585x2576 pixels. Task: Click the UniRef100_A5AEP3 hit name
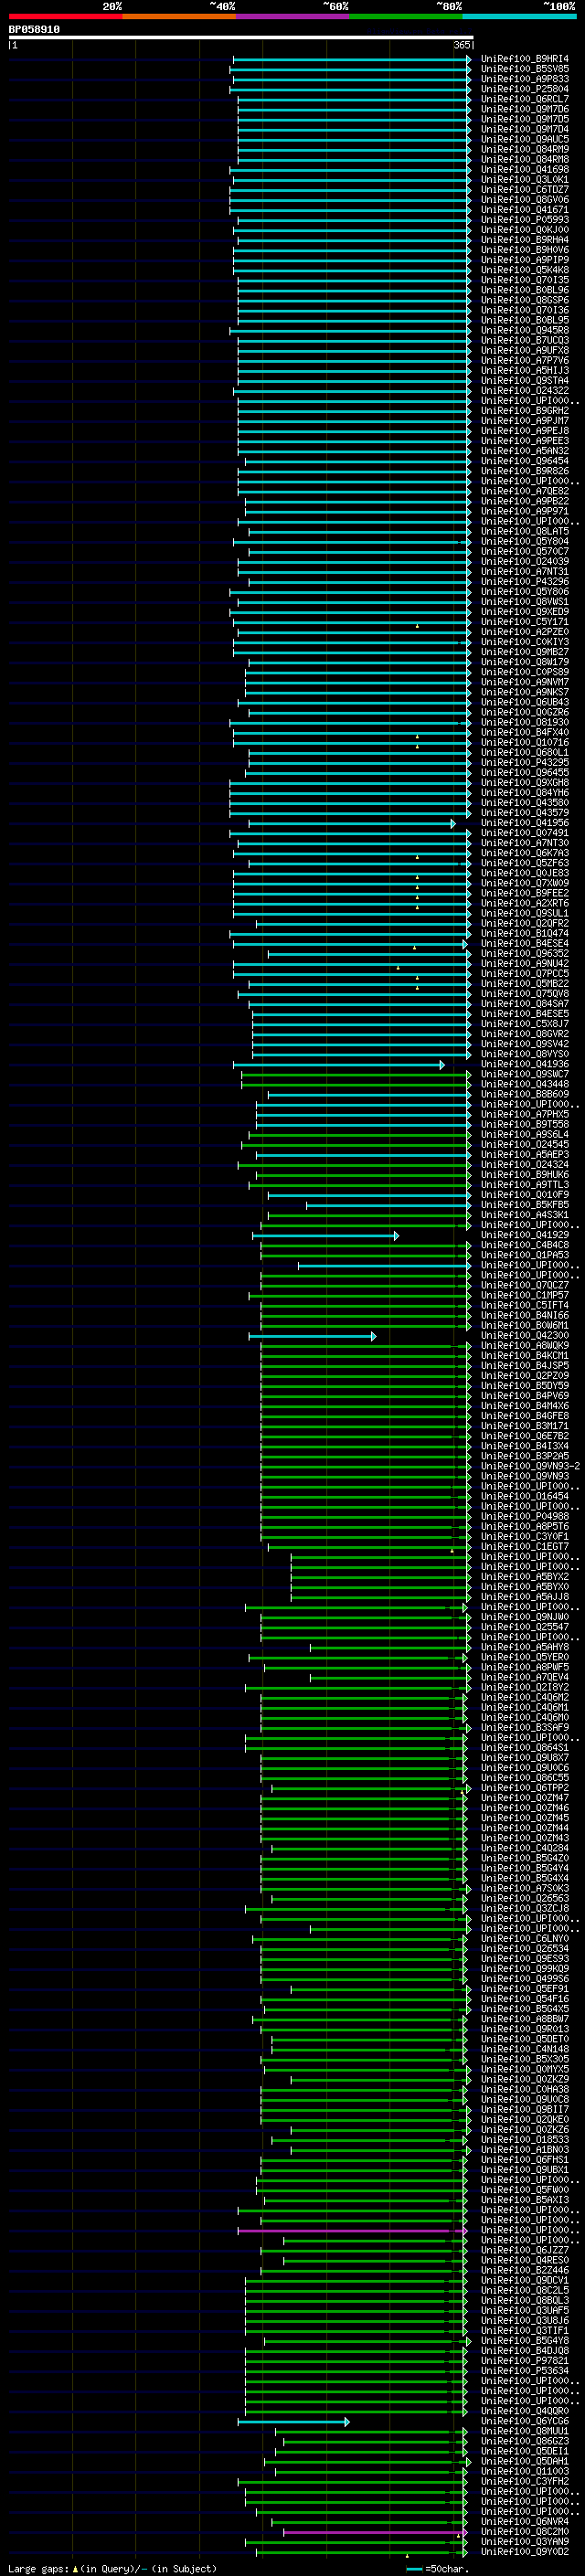pyautogui.click(x=525, y=1154)
